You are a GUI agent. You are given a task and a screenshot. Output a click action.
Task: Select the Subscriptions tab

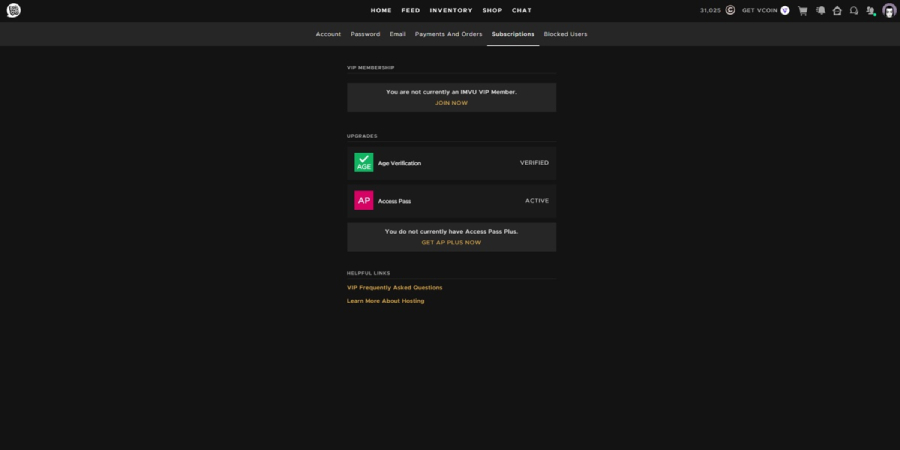coord(513,34)
